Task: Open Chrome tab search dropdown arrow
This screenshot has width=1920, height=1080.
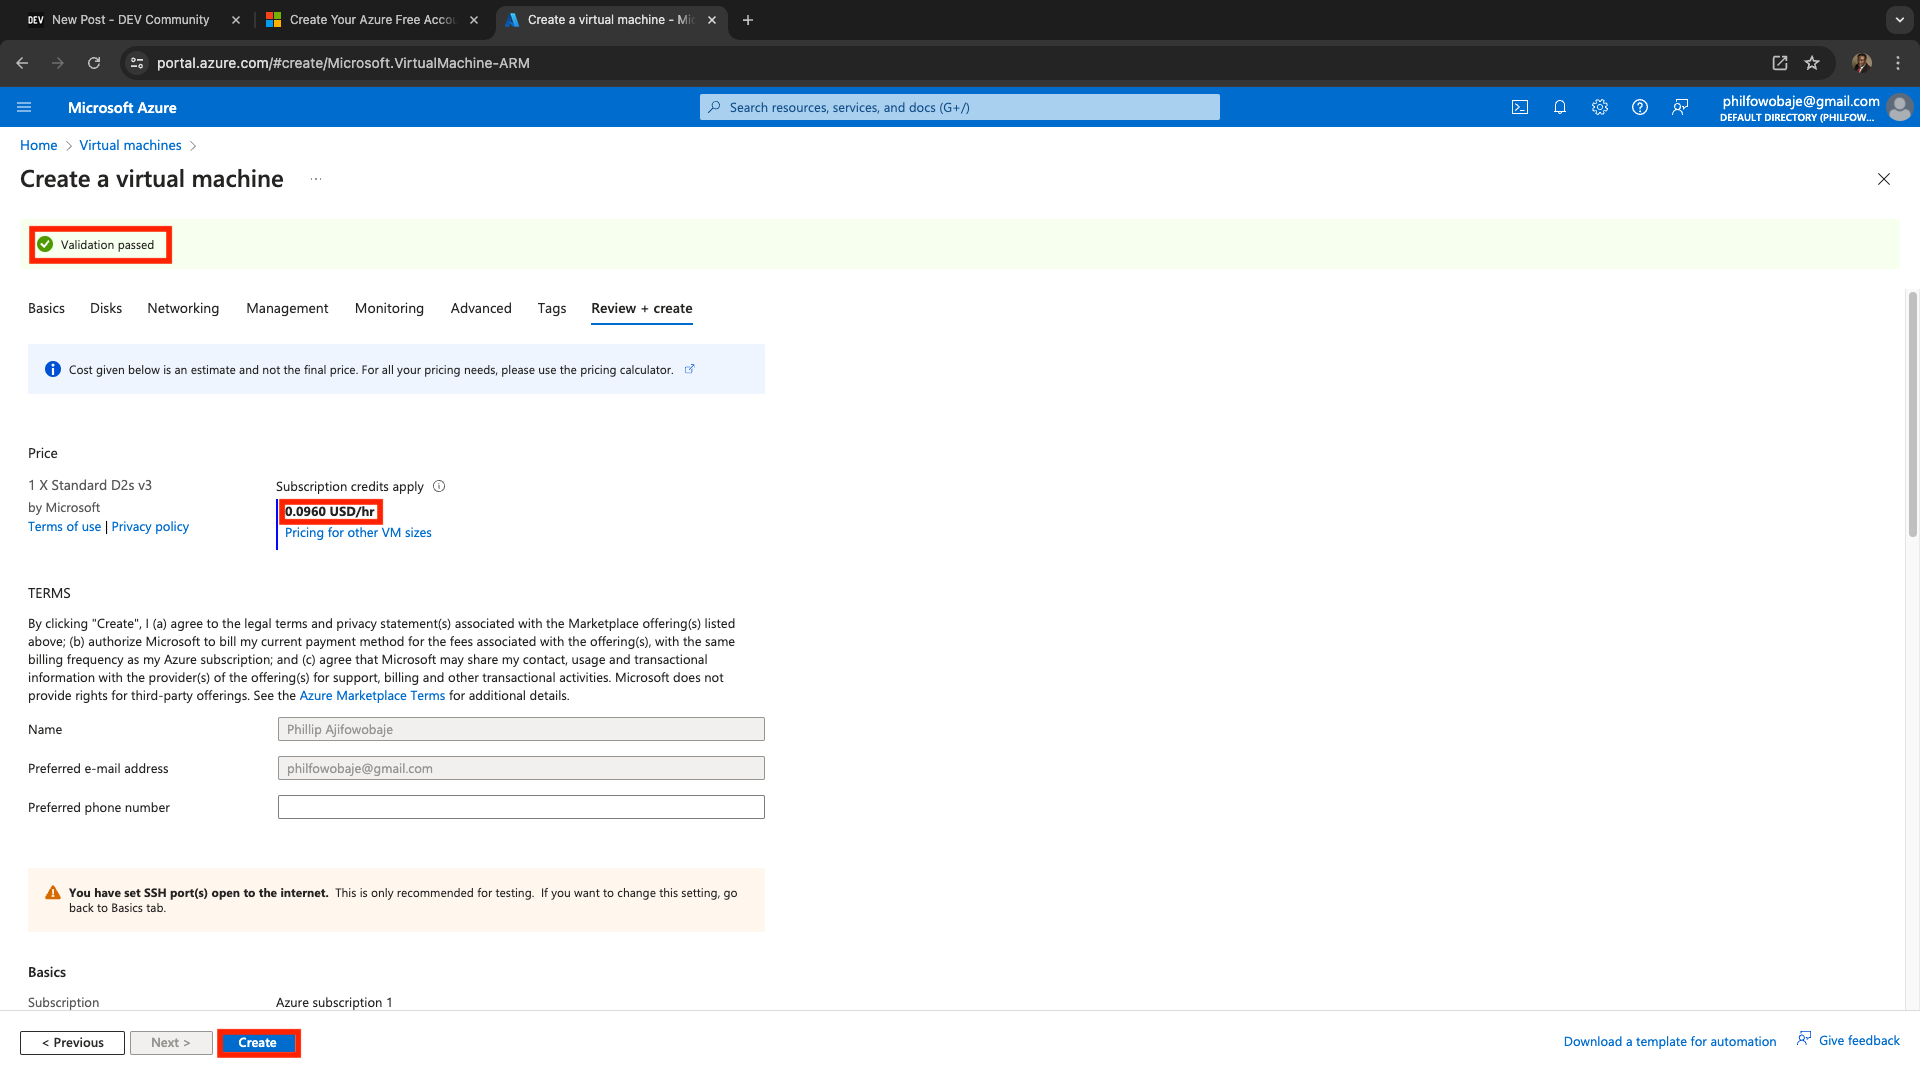Action: pos(1899,19)
